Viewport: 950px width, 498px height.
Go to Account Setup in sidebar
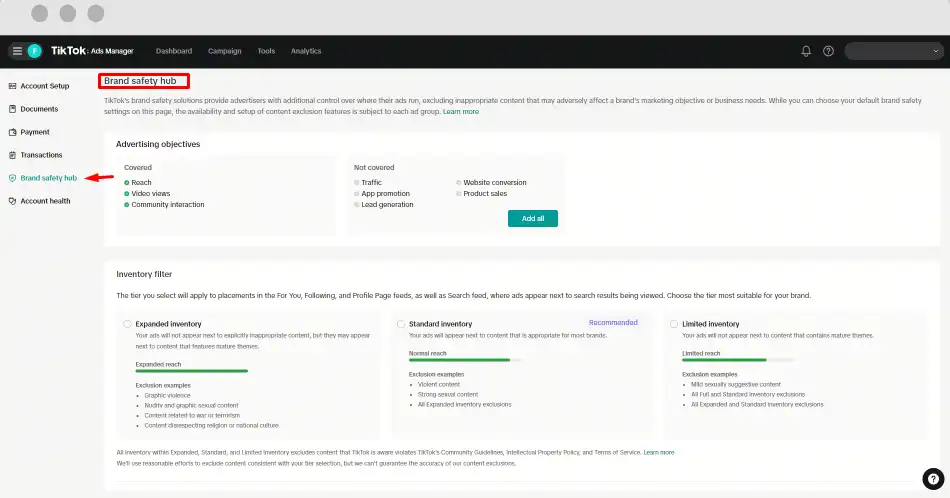click(x=45, y=86)
